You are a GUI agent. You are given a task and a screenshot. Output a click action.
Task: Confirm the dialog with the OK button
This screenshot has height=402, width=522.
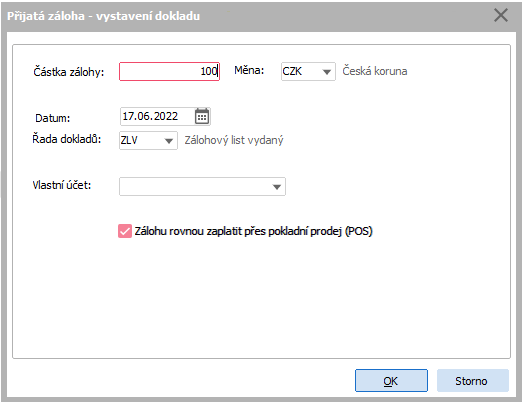point(391,380)
